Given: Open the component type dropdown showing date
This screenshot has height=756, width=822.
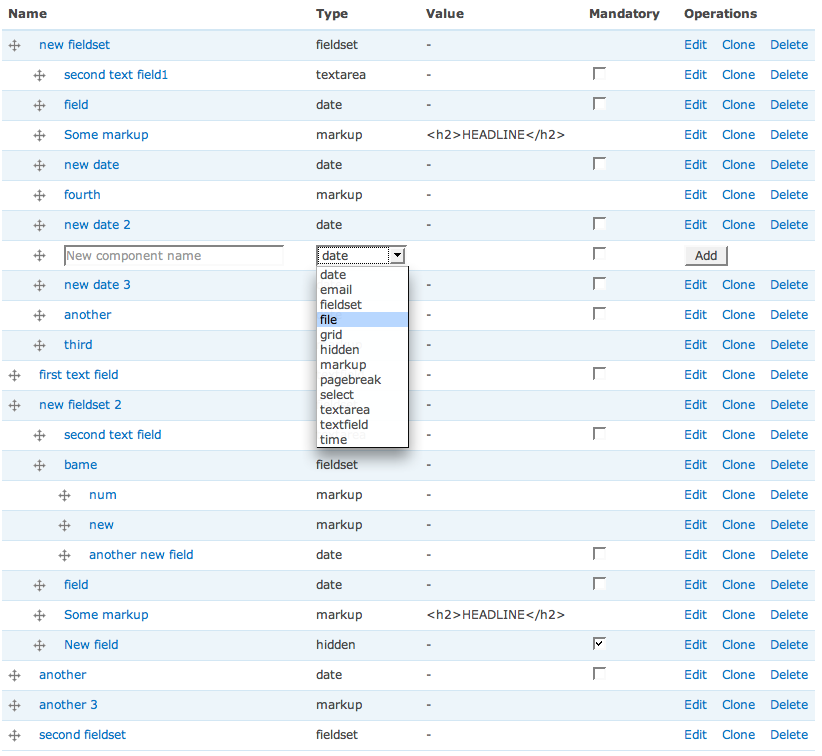Looking at the screenshot, I should click(x=361, y=255).
